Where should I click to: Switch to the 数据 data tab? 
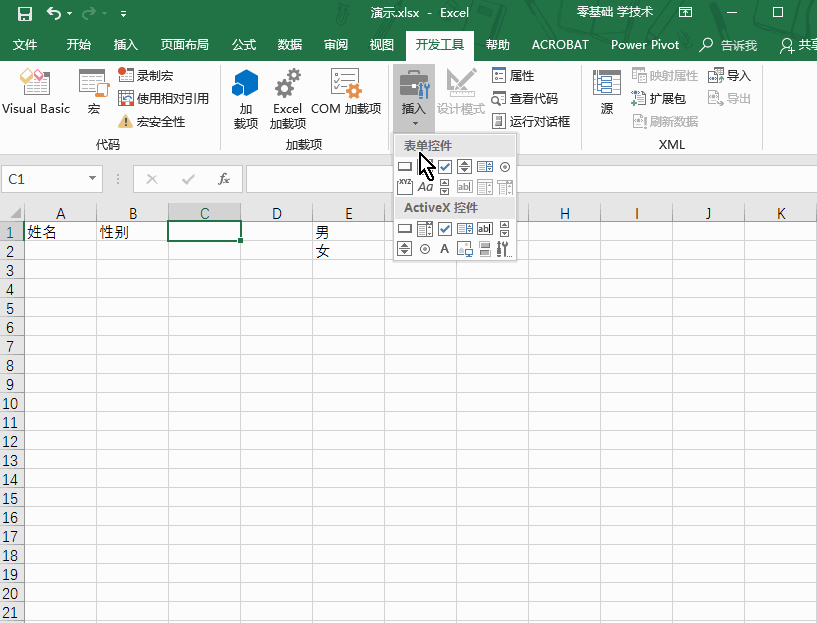290,45
